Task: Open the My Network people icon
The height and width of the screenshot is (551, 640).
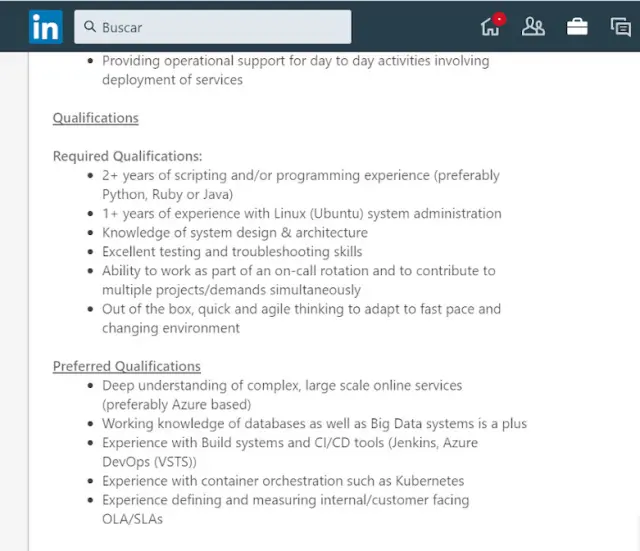Action: click(x=533, y=27)
